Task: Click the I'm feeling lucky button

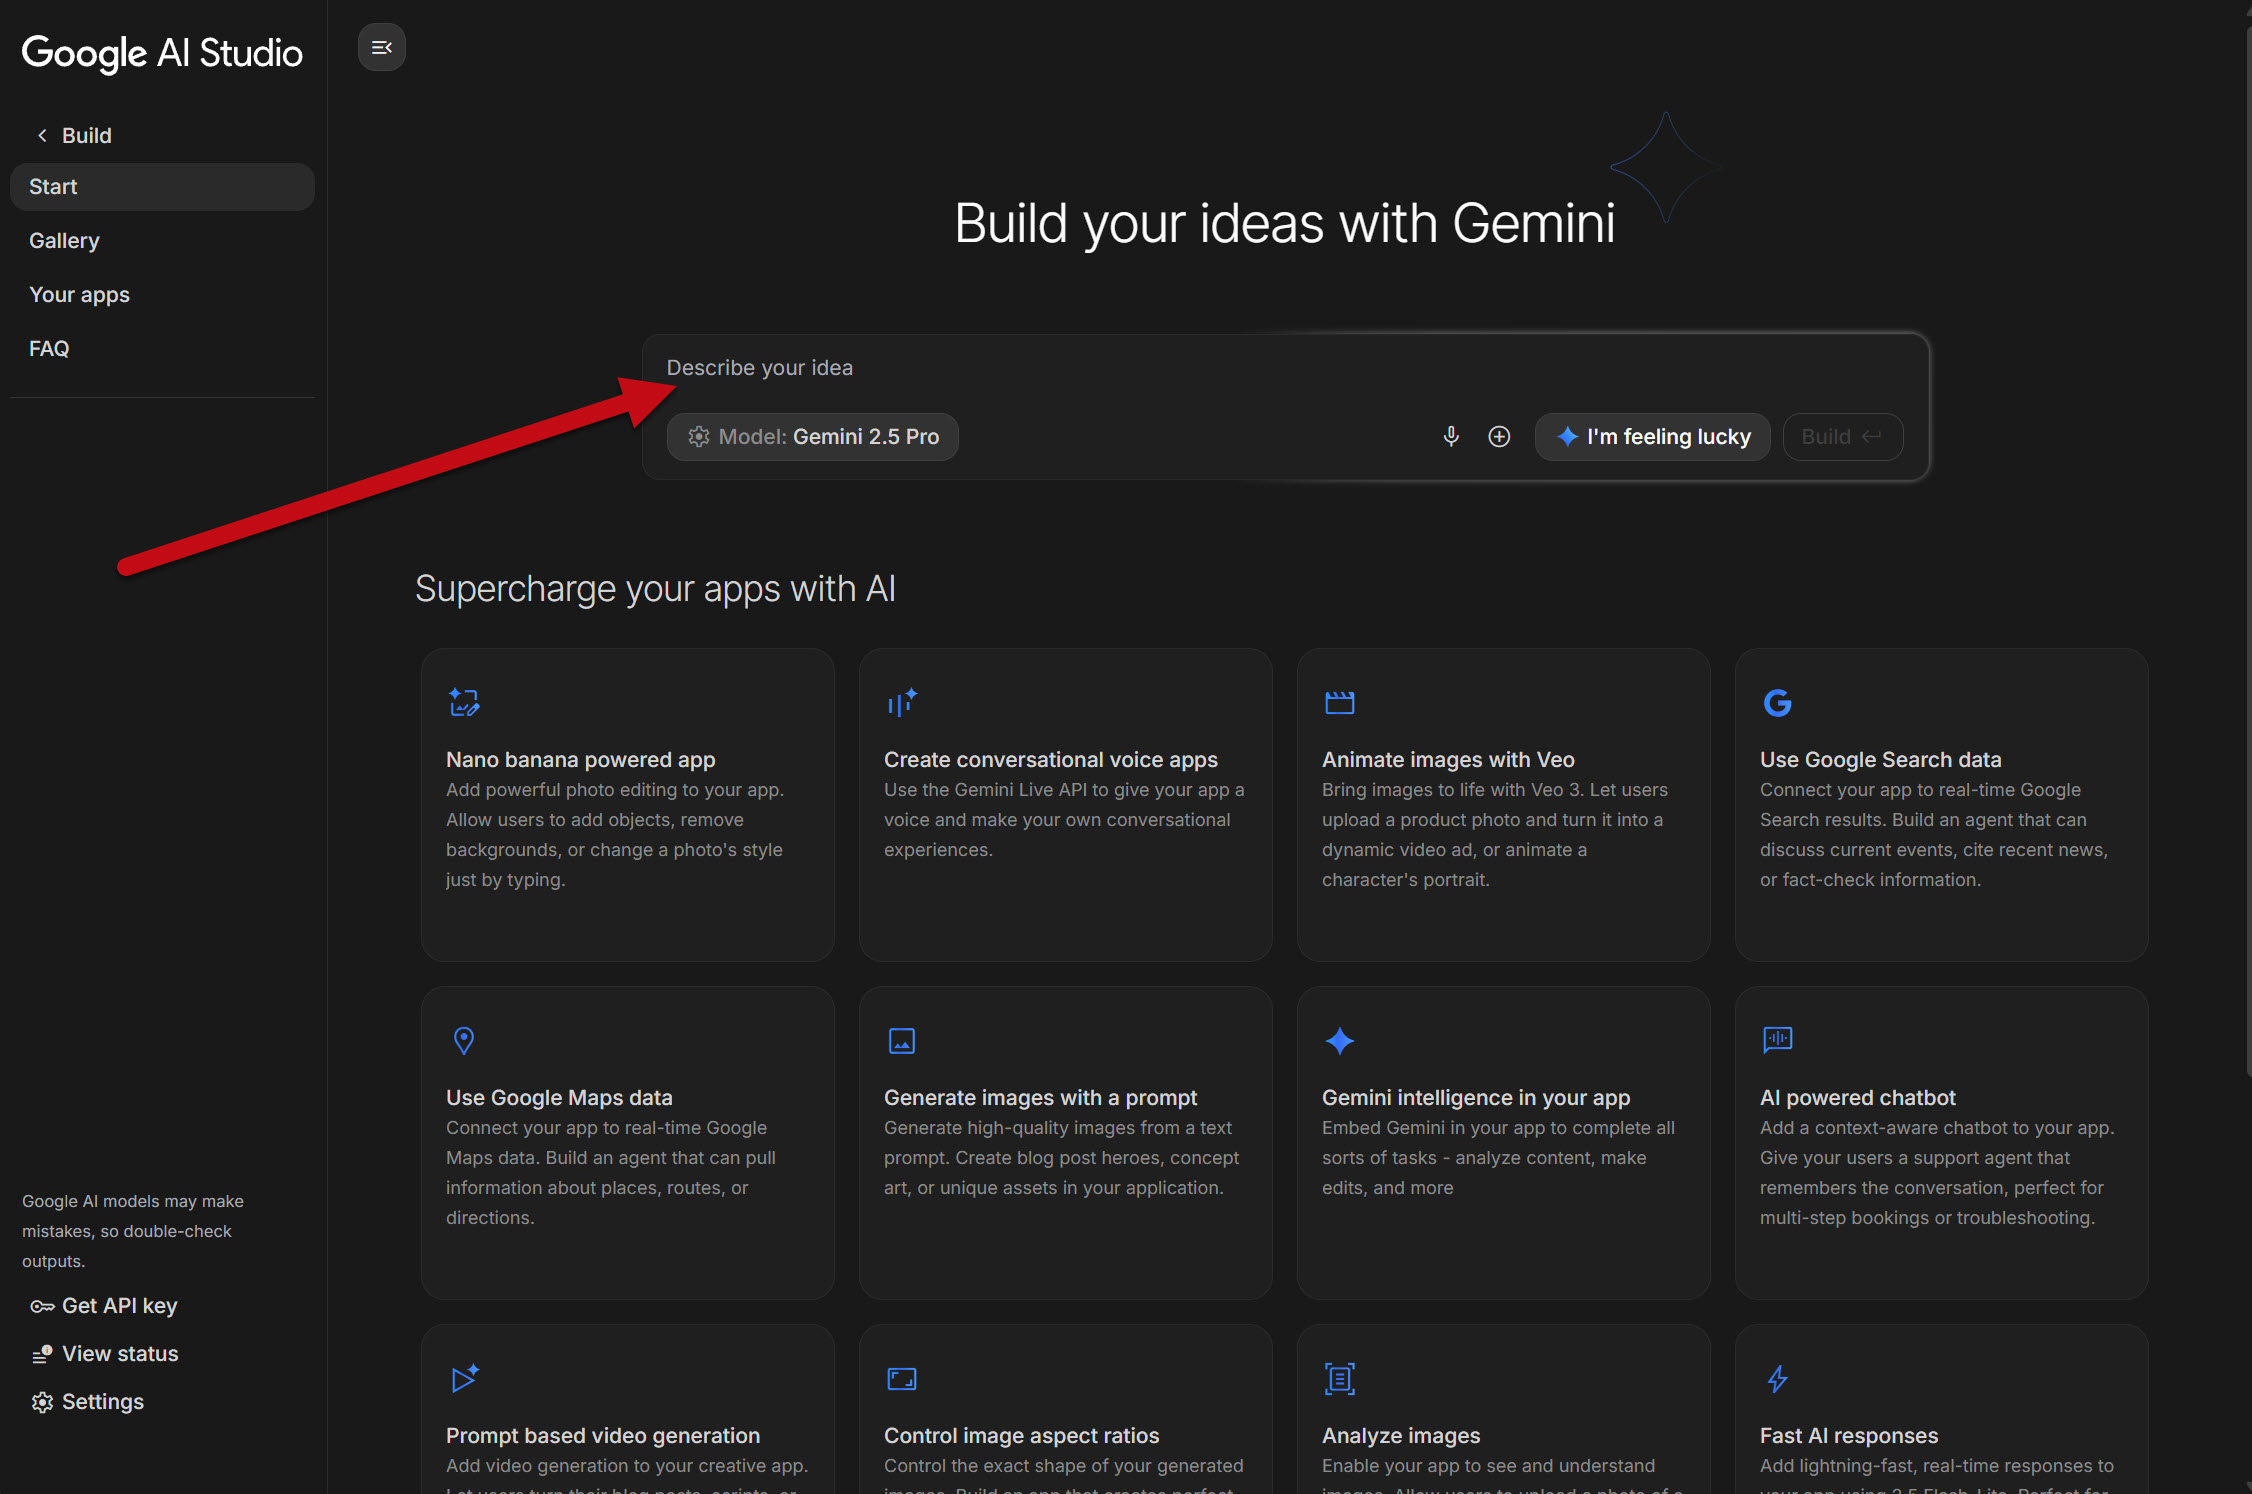Action: [x=1653, y=437]
